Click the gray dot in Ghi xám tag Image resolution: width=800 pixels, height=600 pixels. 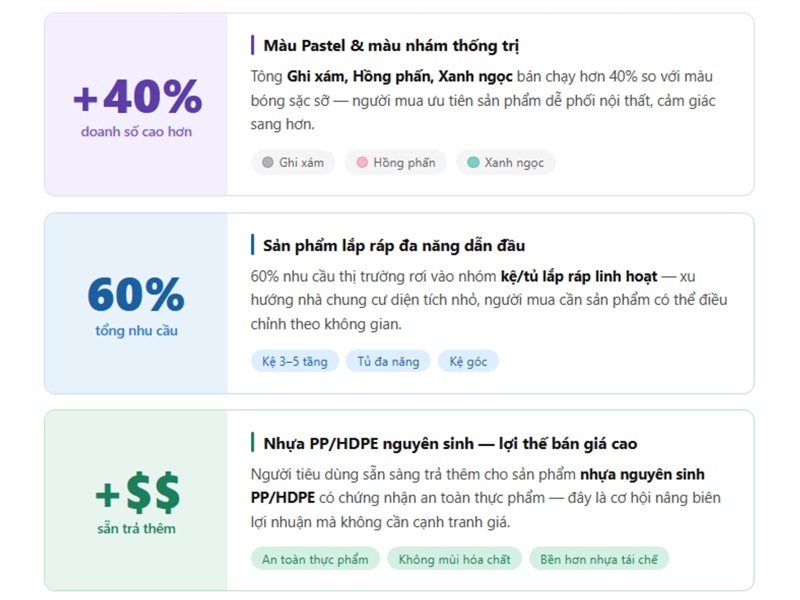267,162
